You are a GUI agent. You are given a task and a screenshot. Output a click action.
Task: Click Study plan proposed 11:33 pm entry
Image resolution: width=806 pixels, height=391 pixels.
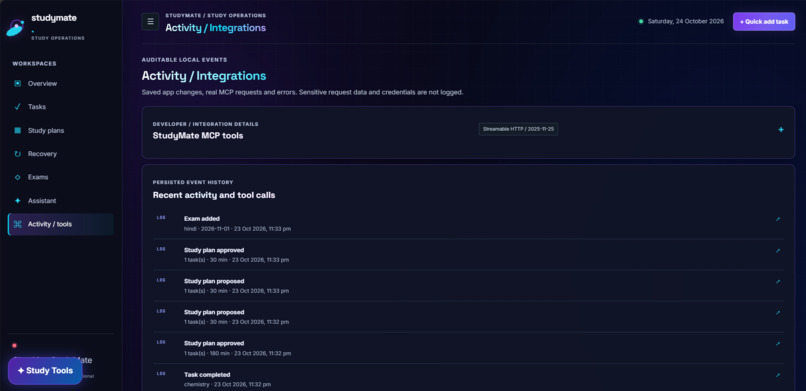pos(468,286)
